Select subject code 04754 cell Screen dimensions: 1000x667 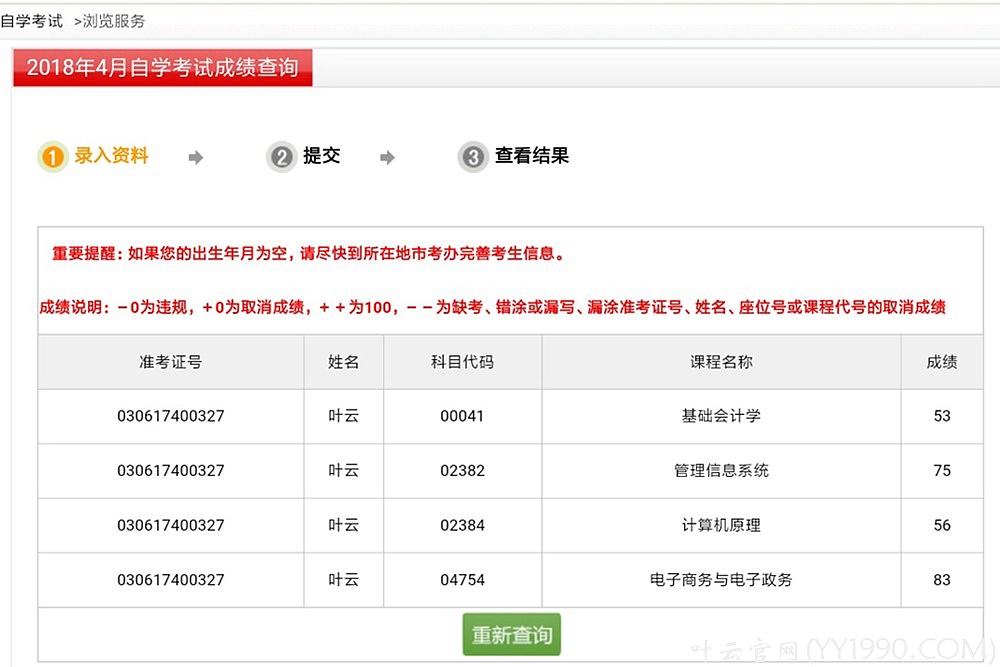pyautogui.click(x=462, y=580)
